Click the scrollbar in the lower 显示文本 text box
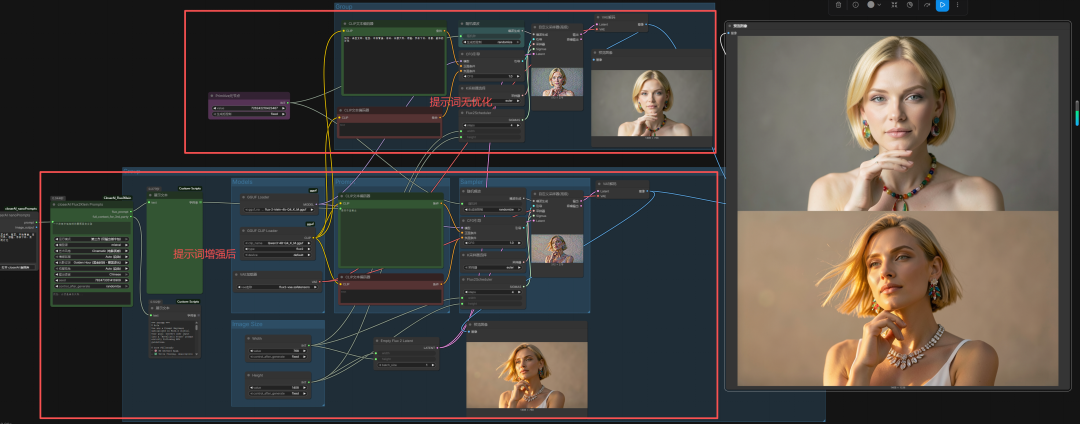1080x424 pixels. tap(196, 328)
